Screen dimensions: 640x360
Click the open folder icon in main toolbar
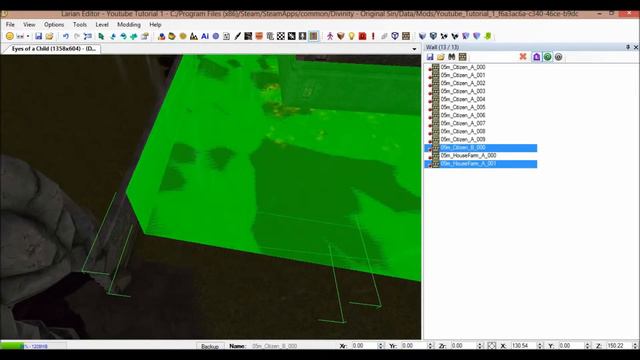point(49,36)
